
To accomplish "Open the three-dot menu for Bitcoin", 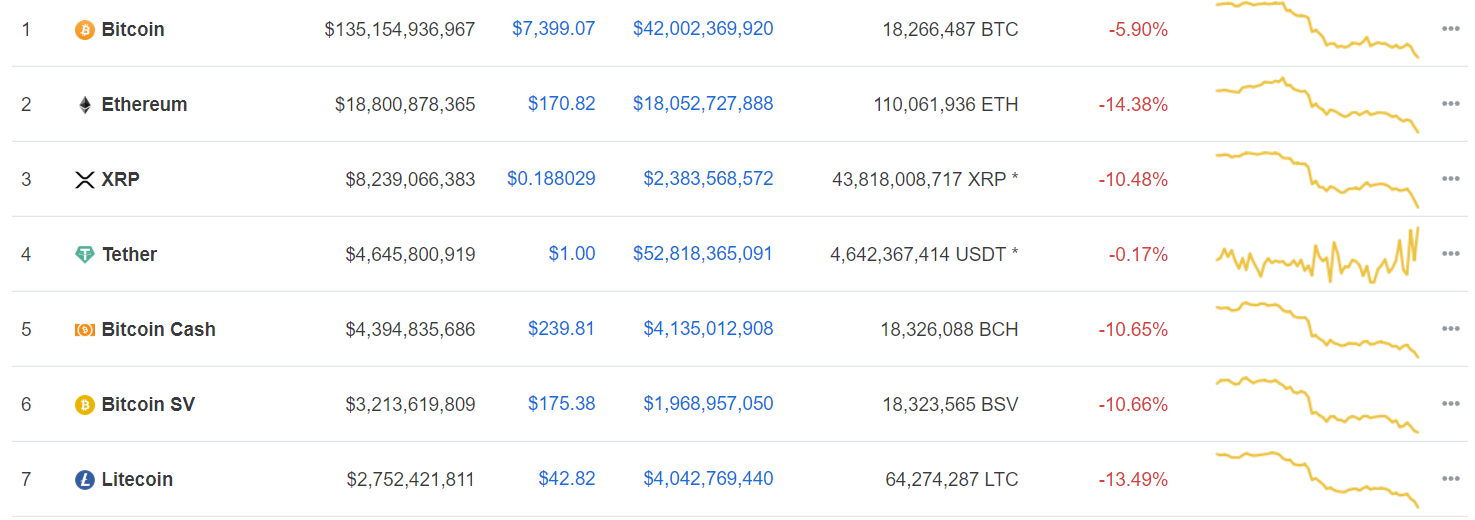I will pos(1451,29).
